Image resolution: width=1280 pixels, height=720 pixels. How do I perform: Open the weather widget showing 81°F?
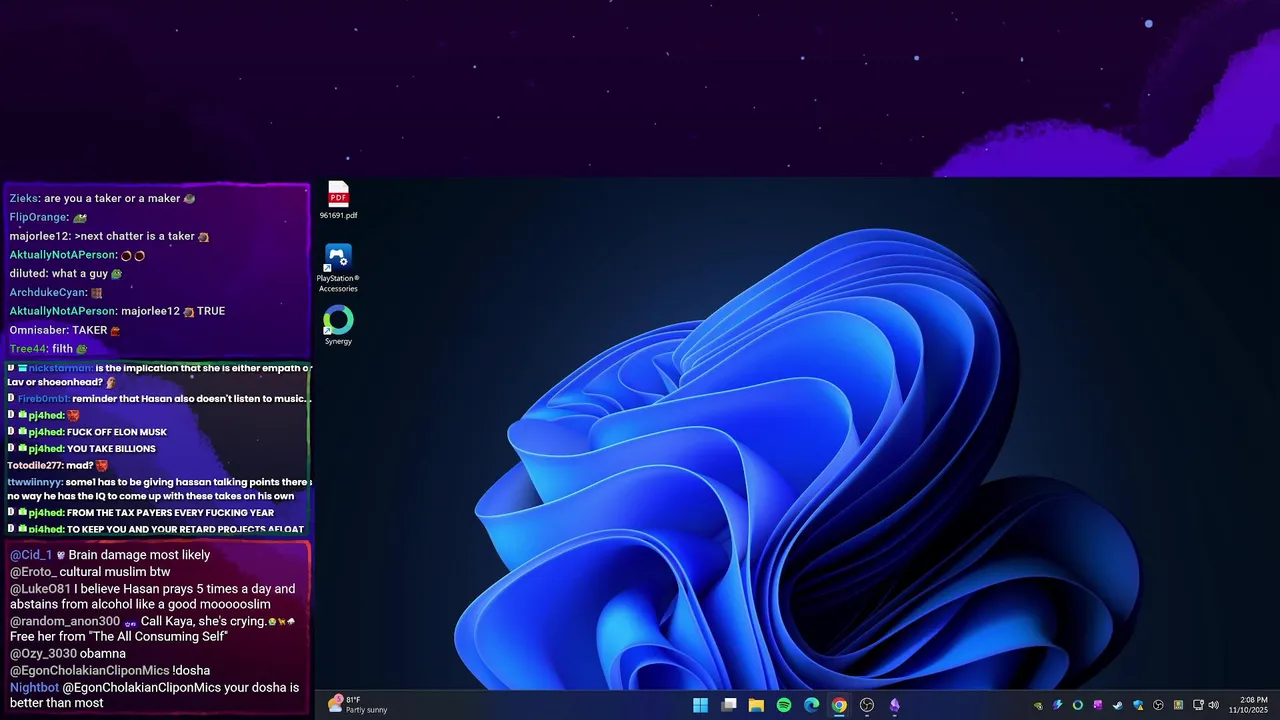[357, 705]
